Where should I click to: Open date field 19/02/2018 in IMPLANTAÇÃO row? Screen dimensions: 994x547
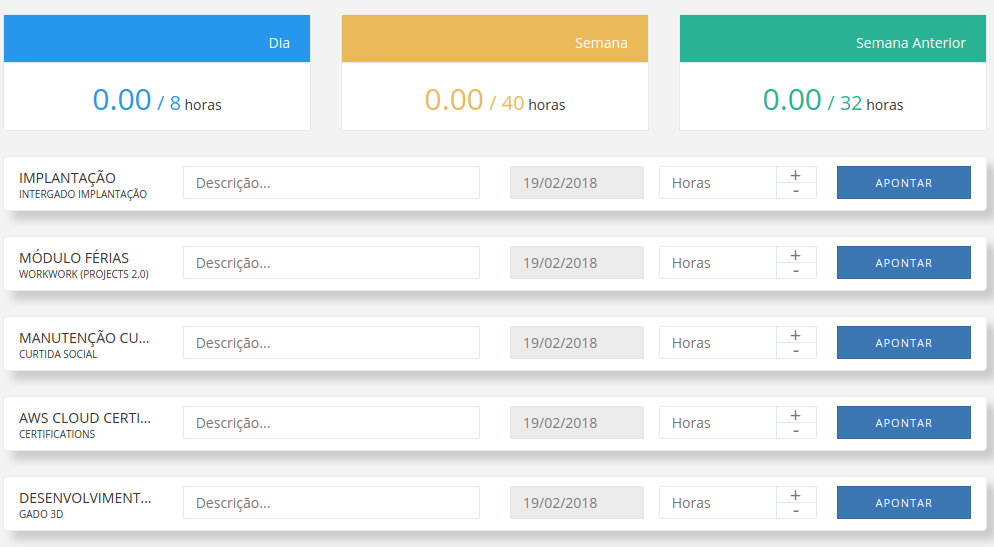pyautogui.click(x=577, y=183)
